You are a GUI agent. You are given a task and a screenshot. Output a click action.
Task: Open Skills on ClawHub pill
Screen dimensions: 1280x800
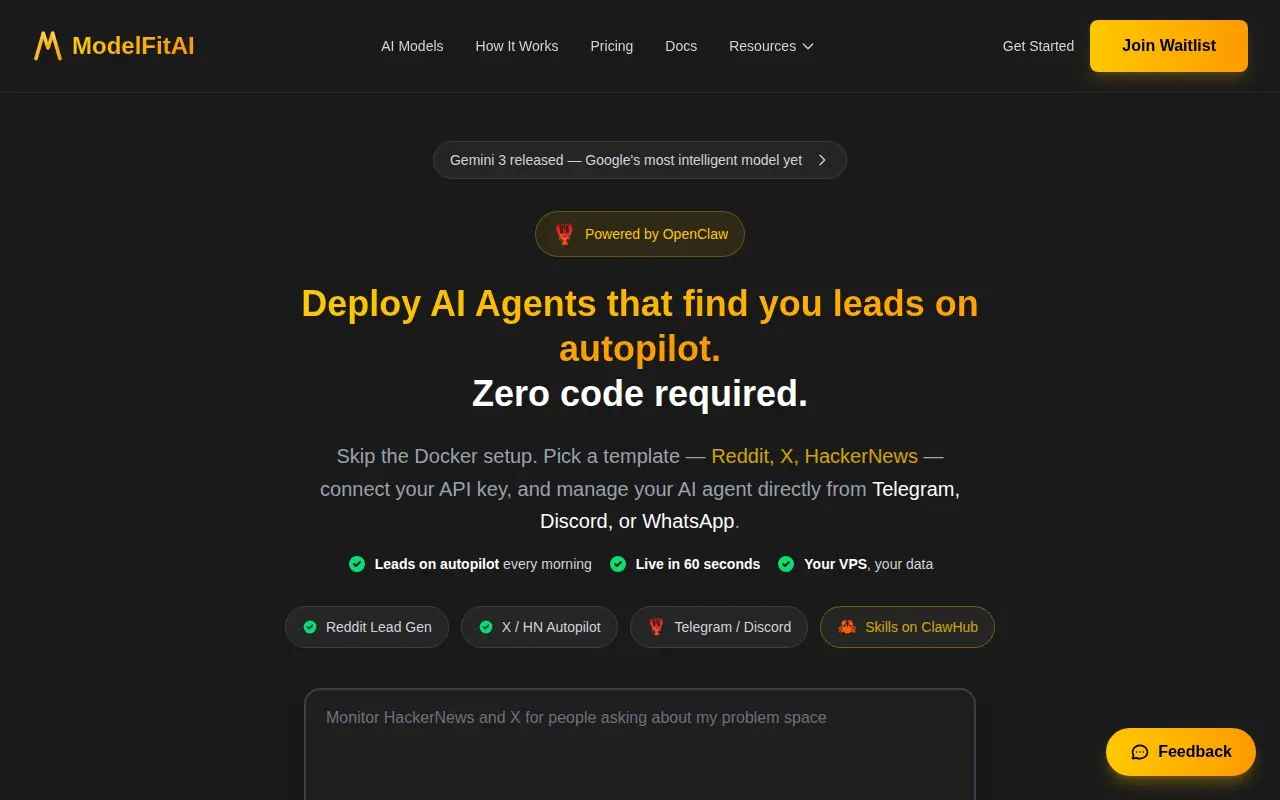907,627
